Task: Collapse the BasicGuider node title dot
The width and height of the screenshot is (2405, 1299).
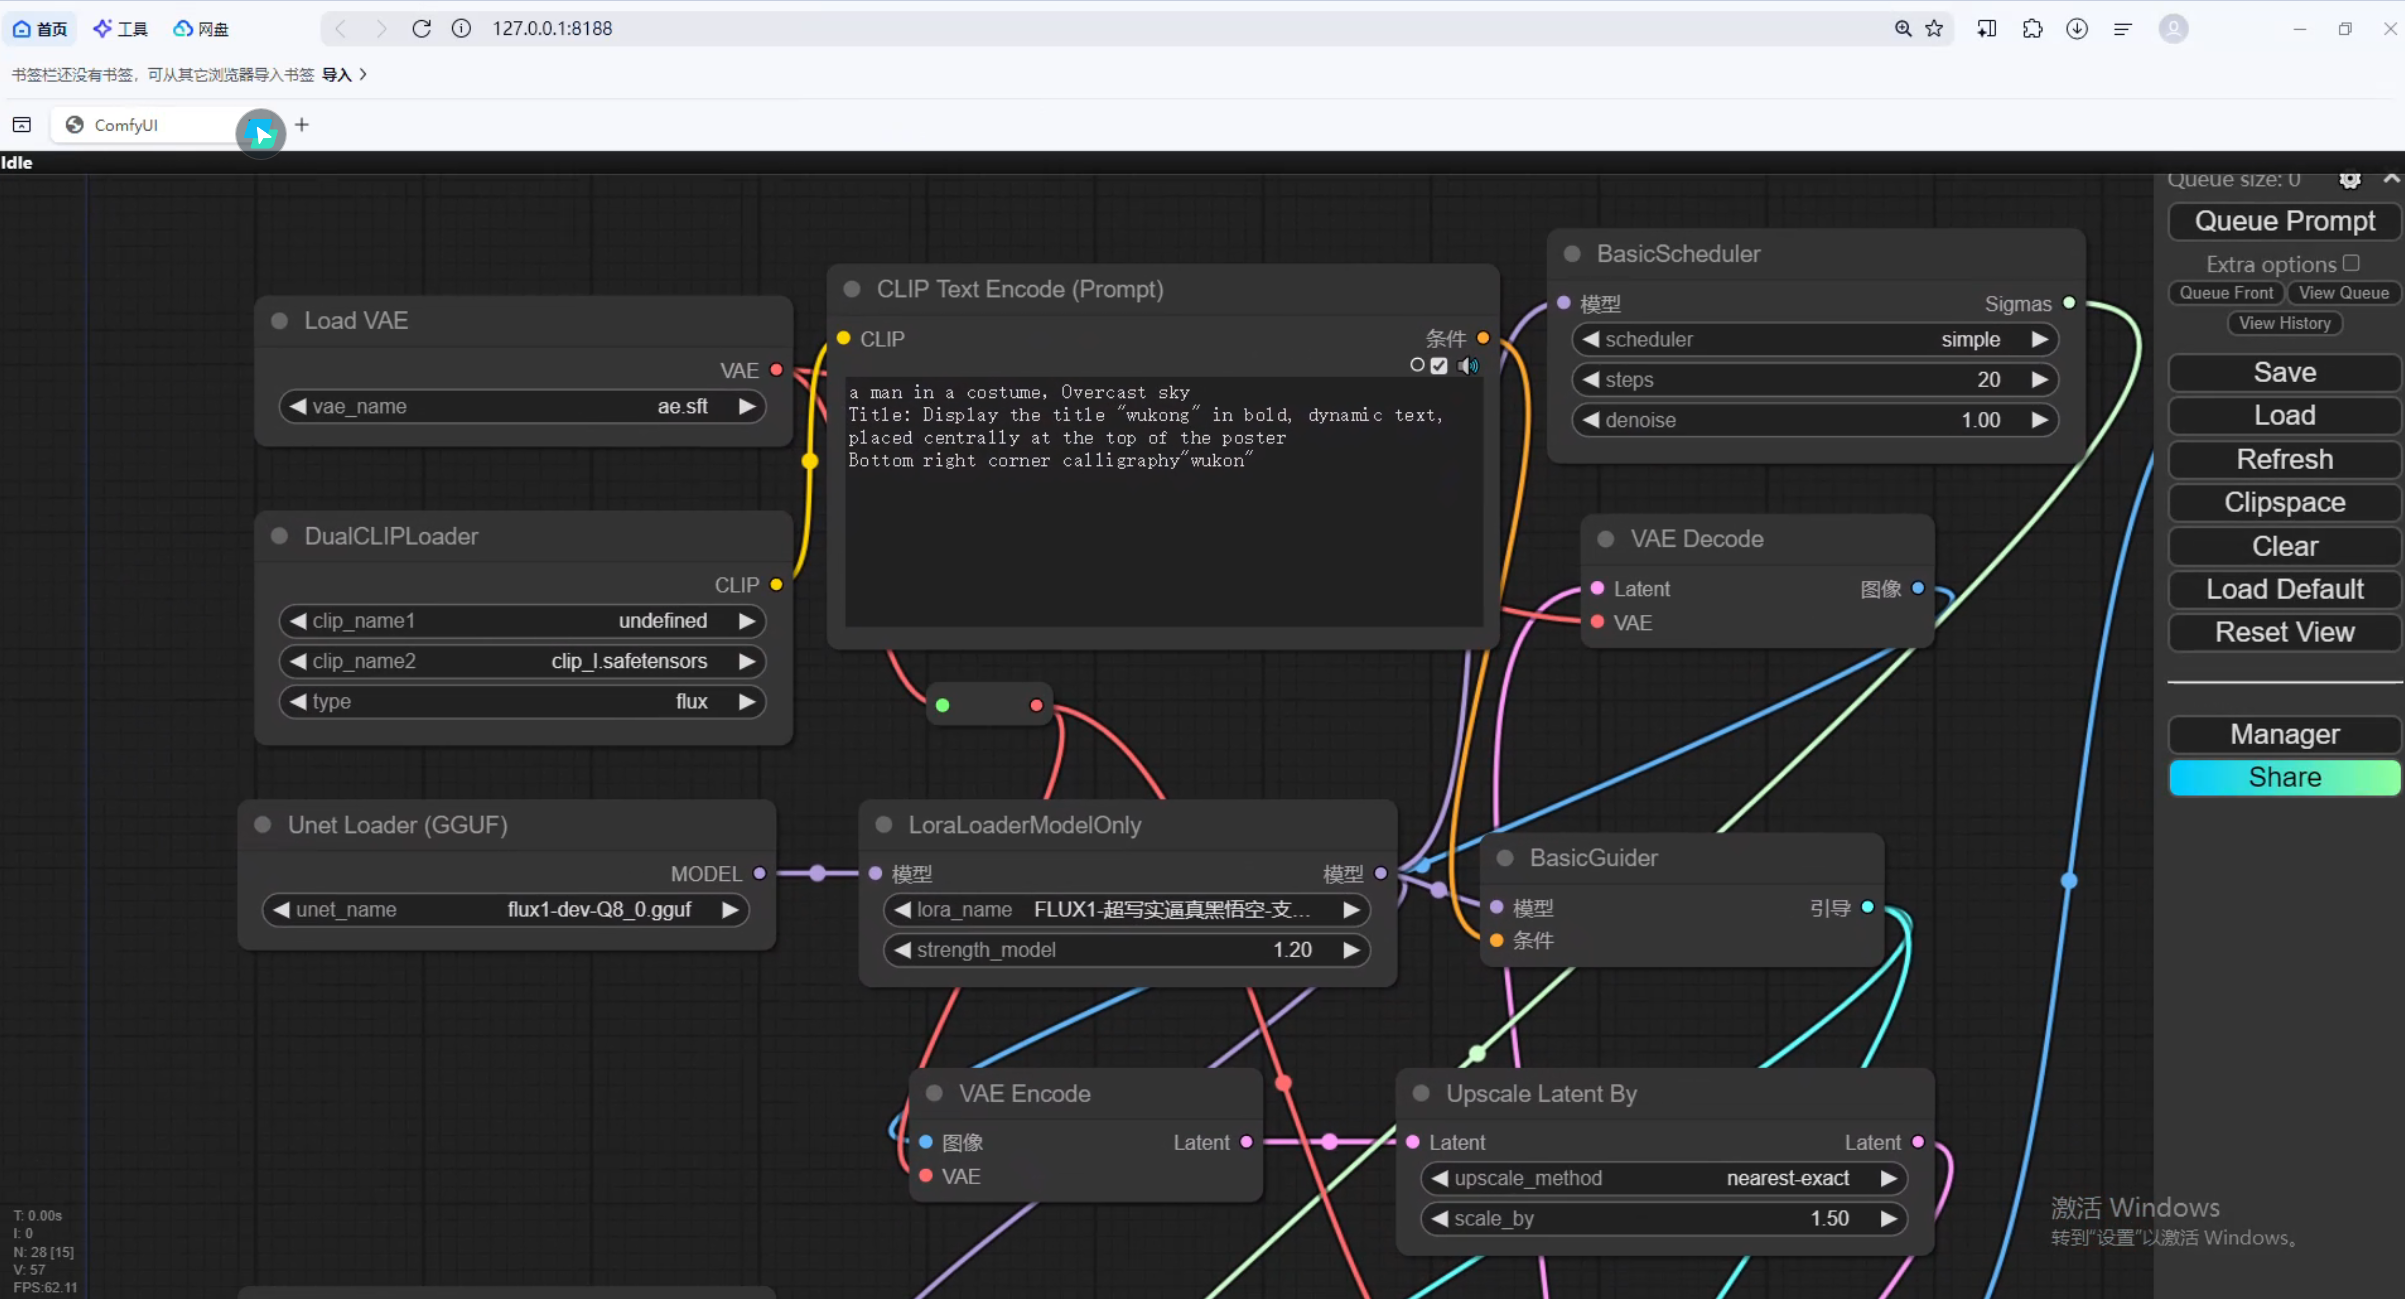Action: [x=1505, y=858]
